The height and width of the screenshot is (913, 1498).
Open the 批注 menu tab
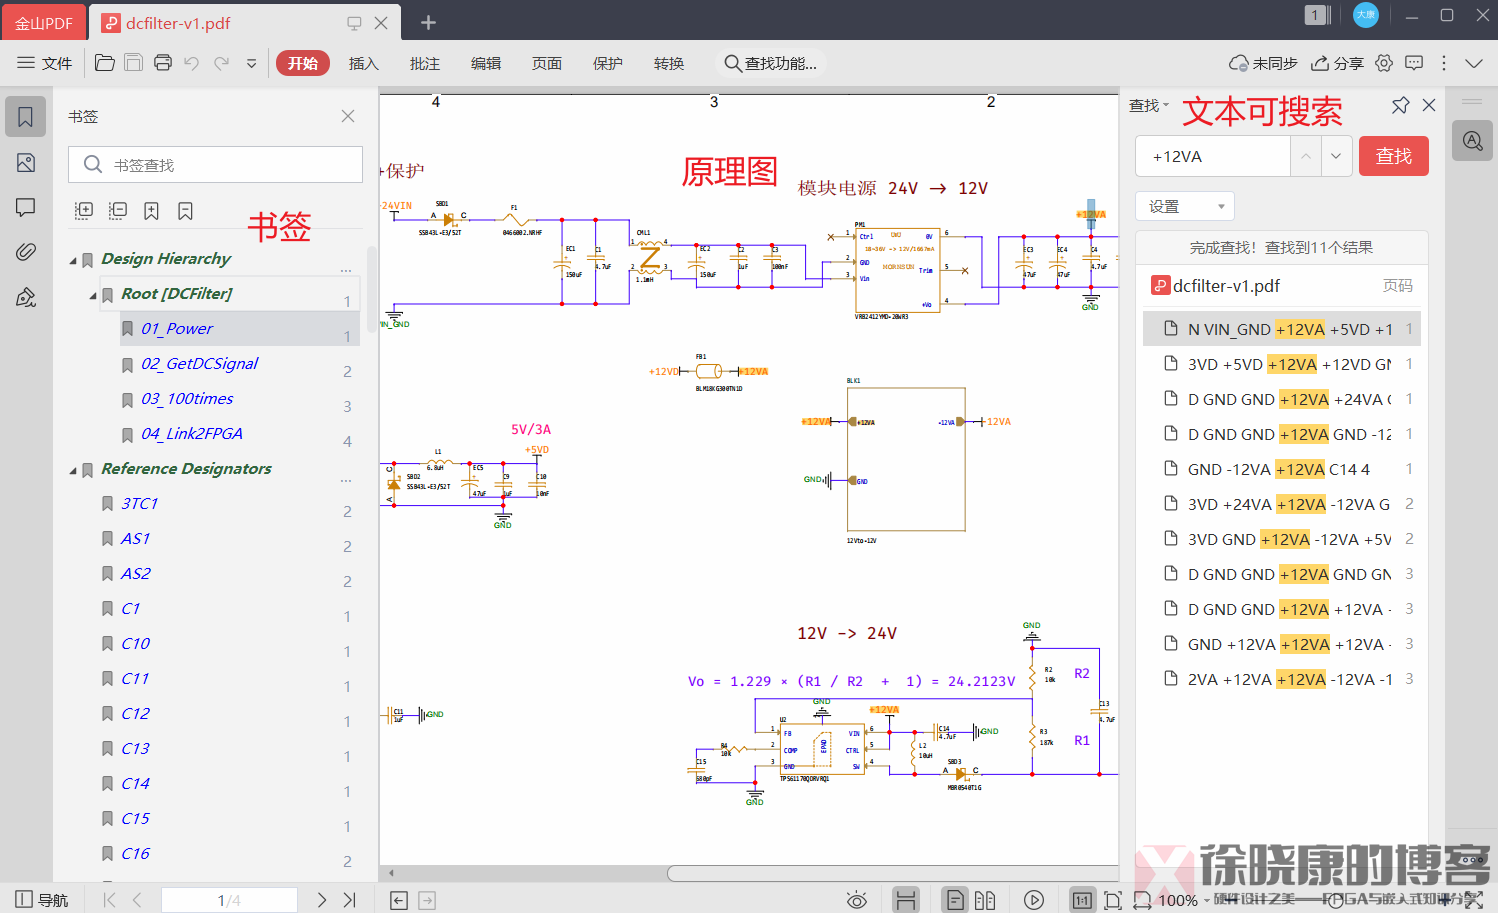(x=425, y=63)
